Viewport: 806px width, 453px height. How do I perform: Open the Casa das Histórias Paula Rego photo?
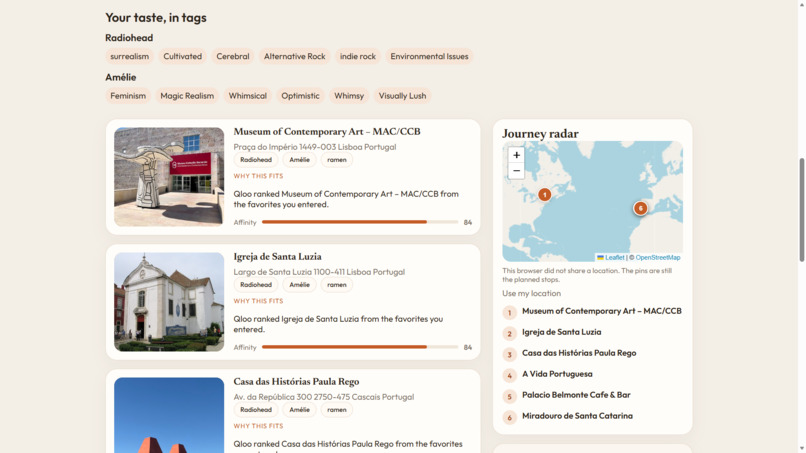tap(169, 415)
